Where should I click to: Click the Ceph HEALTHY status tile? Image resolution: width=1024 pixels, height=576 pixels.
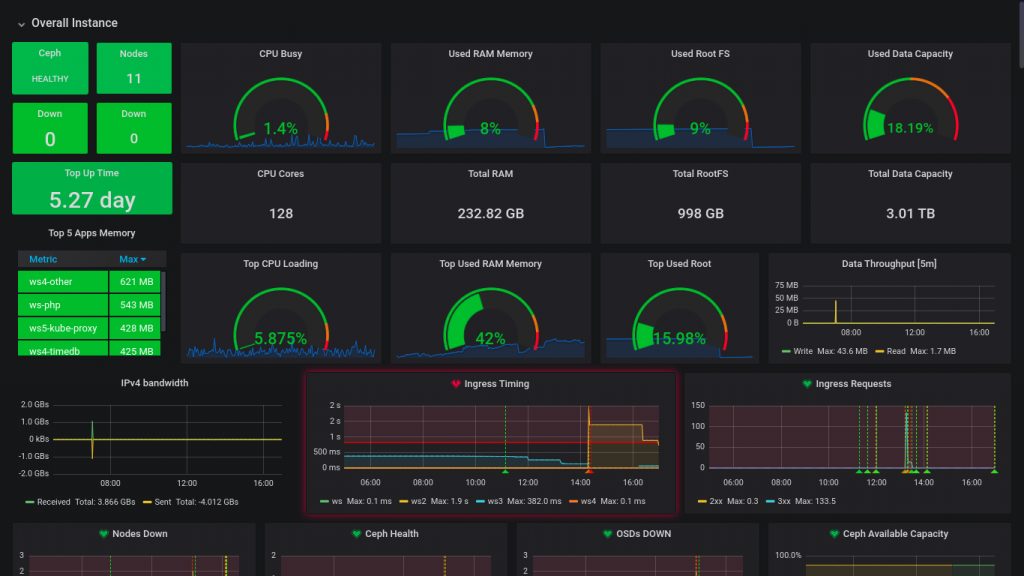point(50,68)
